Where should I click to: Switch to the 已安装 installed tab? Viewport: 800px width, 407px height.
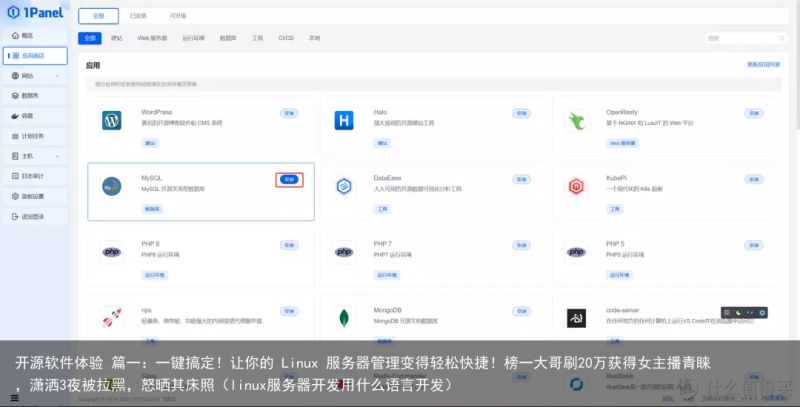click(x=138, y=16)
